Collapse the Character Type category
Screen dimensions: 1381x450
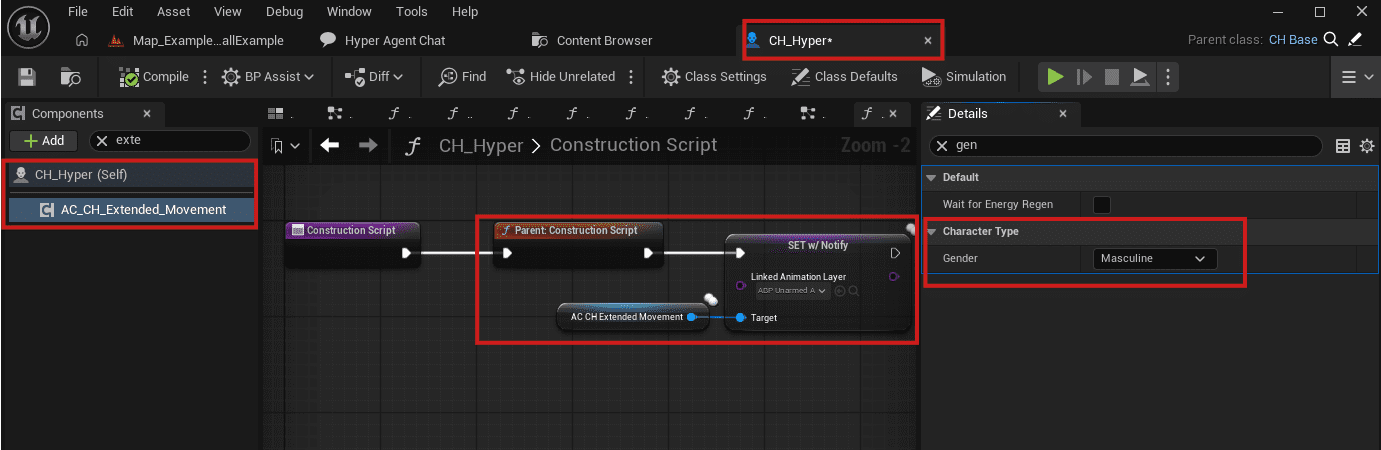pyautogui.click(x=932, y=231)
